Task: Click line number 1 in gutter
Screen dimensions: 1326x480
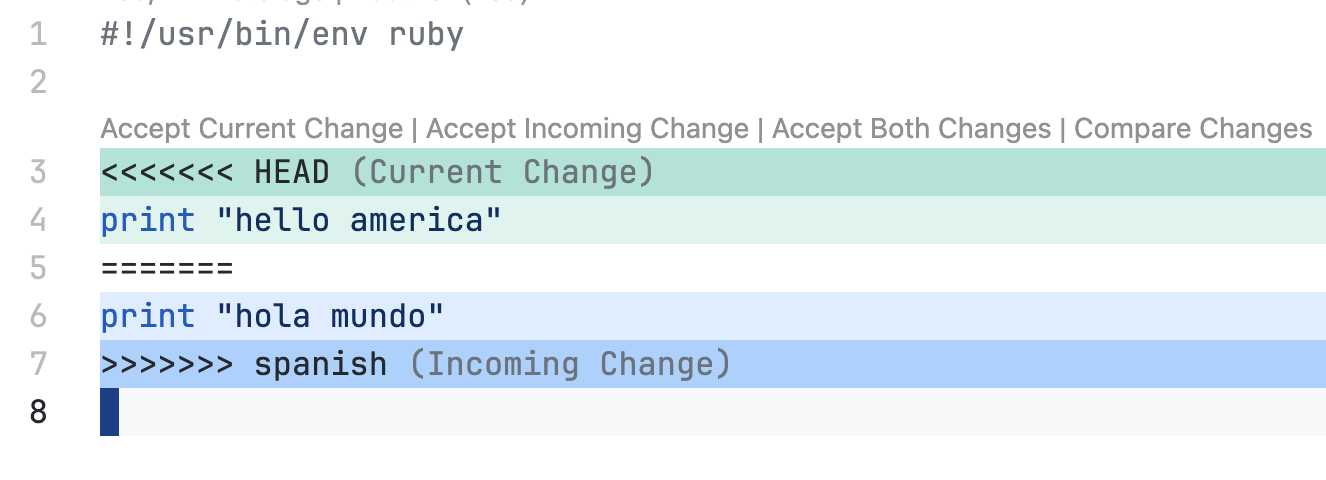Action: click(38, 35)
